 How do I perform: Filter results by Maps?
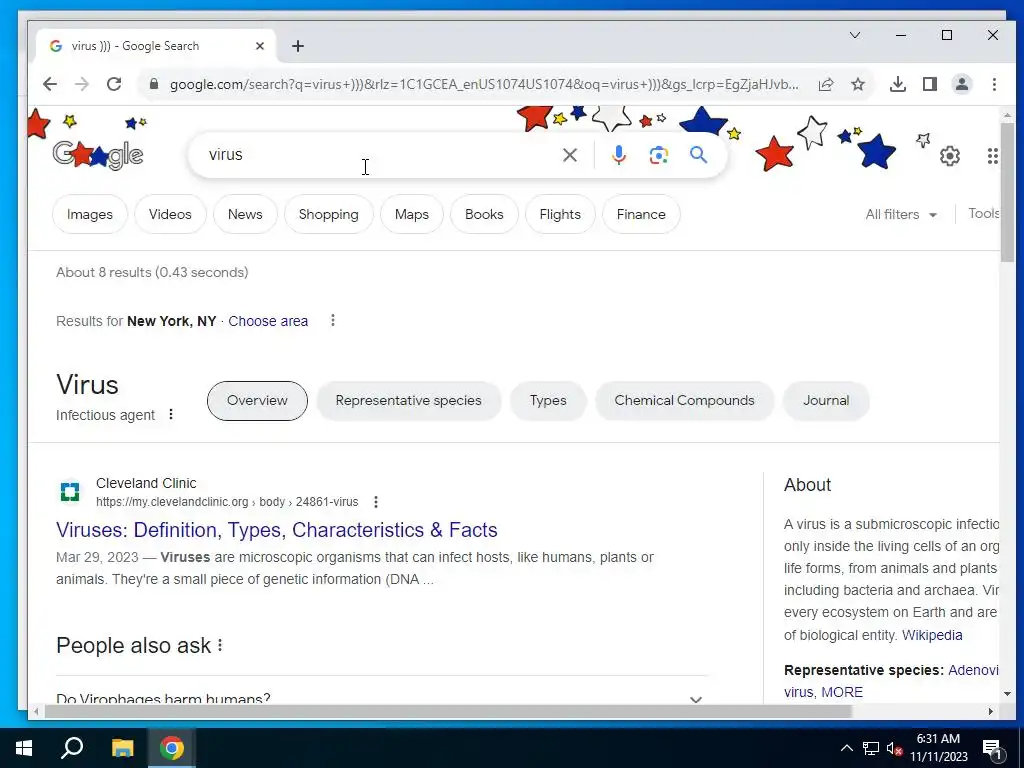pyautogui.click(x=412, y=214)
